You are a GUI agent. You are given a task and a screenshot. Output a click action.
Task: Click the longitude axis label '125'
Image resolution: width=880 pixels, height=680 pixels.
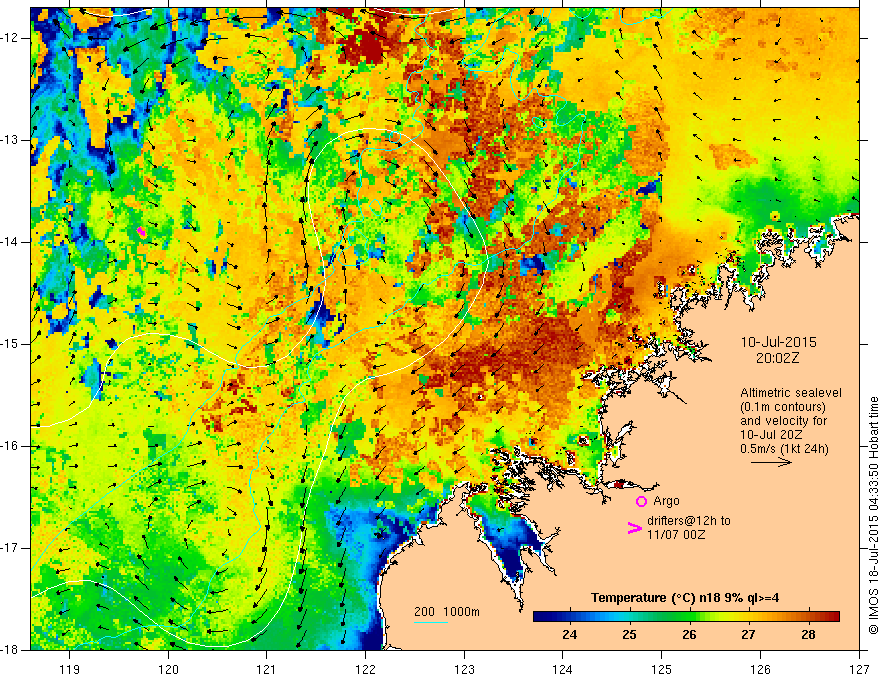click(x=662, y=669)
